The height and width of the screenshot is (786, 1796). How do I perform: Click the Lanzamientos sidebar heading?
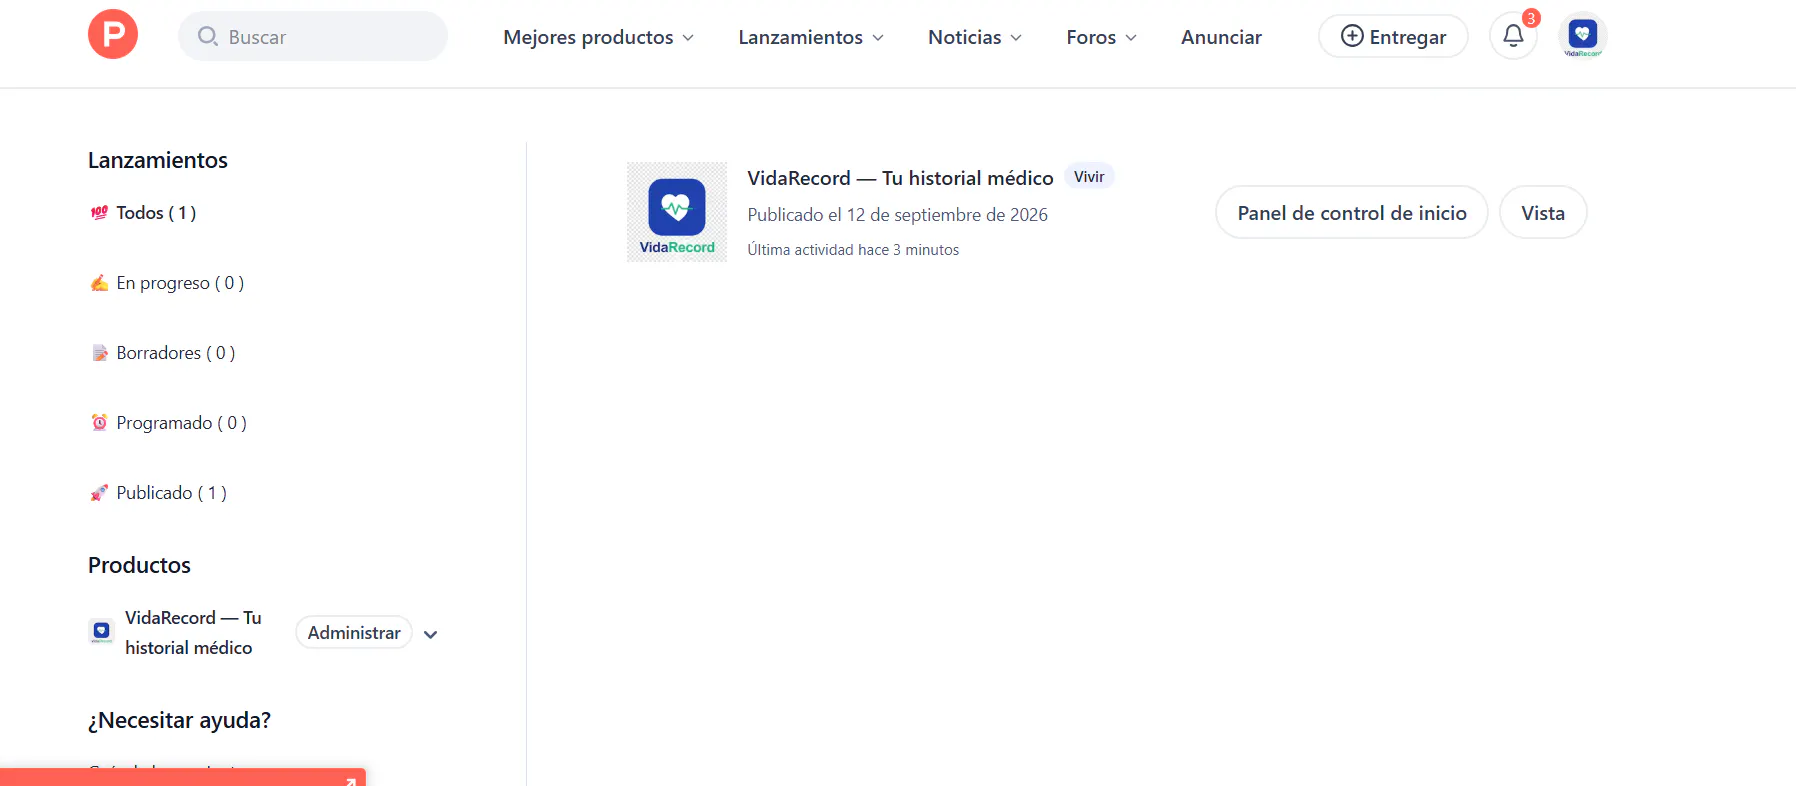point(158,160)
